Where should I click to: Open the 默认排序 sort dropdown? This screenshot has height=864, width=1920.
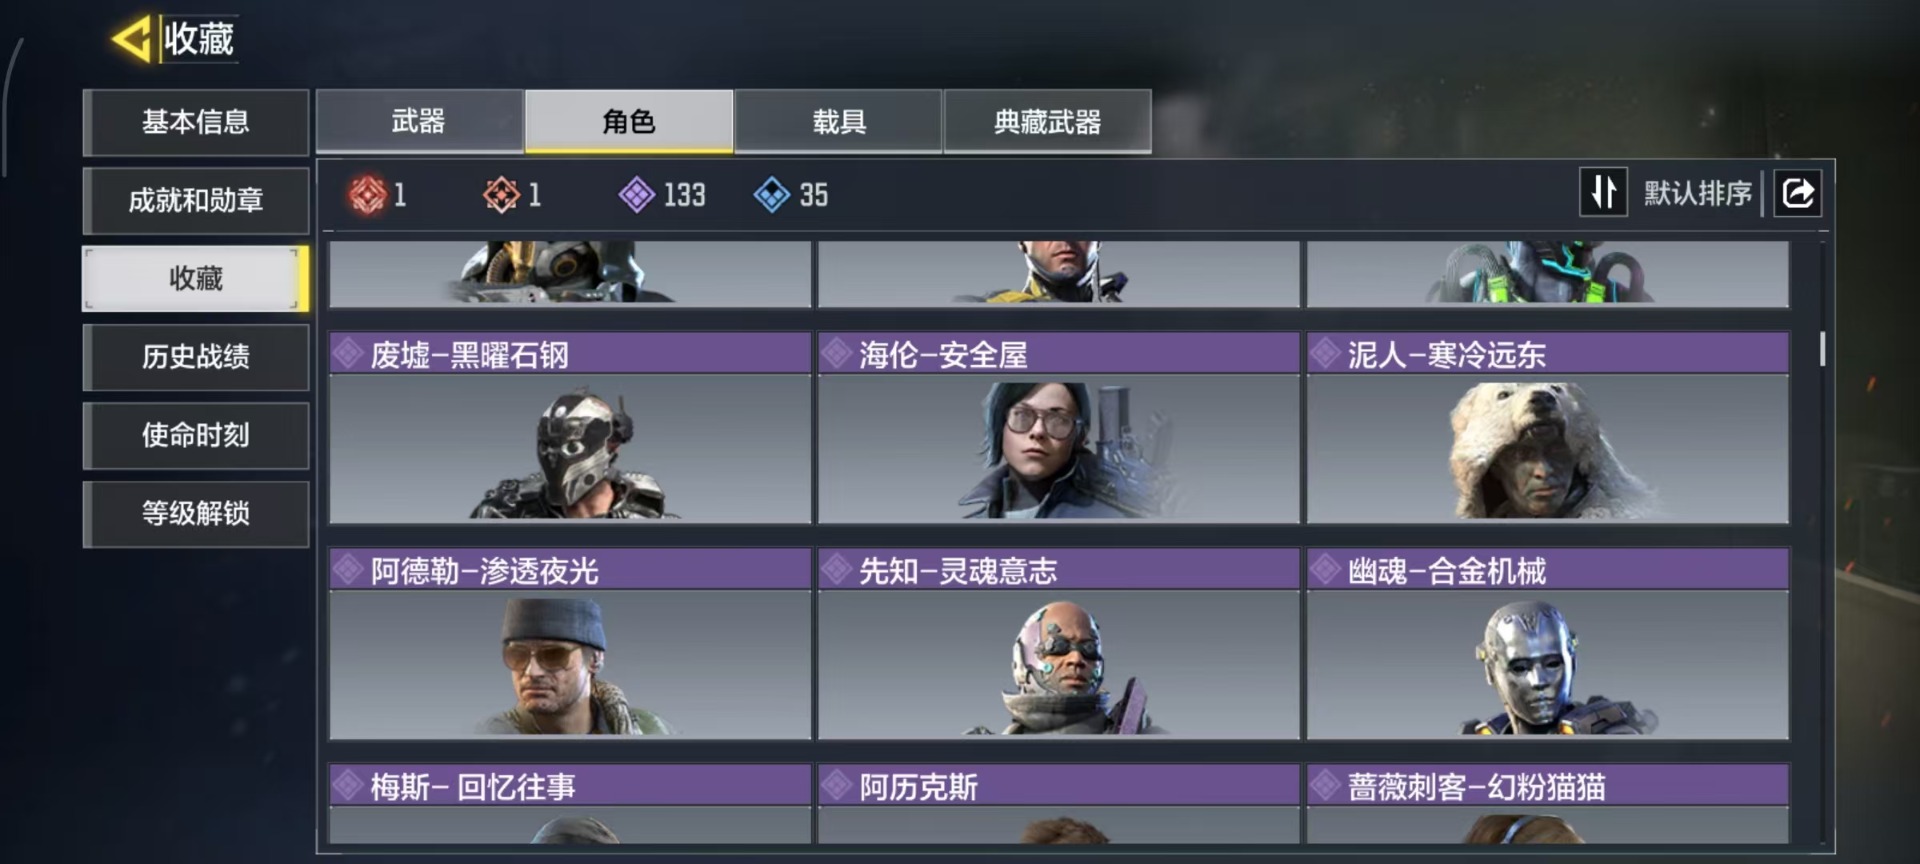[x=1697, y=193]
